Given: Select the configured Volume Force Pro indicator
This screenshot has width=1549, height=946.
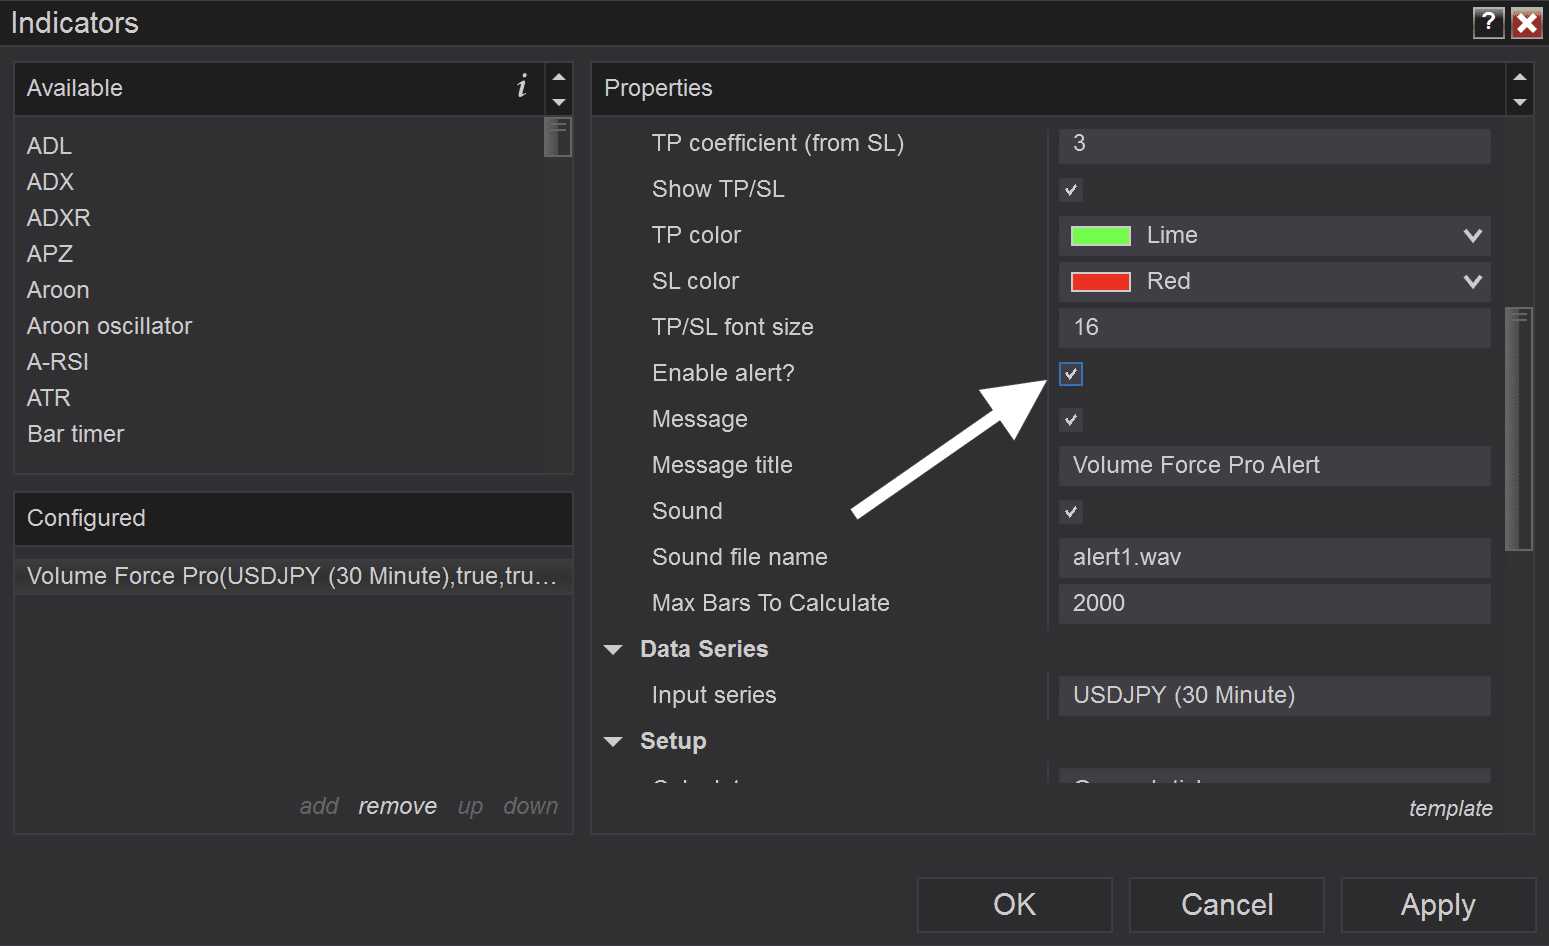Looking at the screenshot, I should 293,576.
